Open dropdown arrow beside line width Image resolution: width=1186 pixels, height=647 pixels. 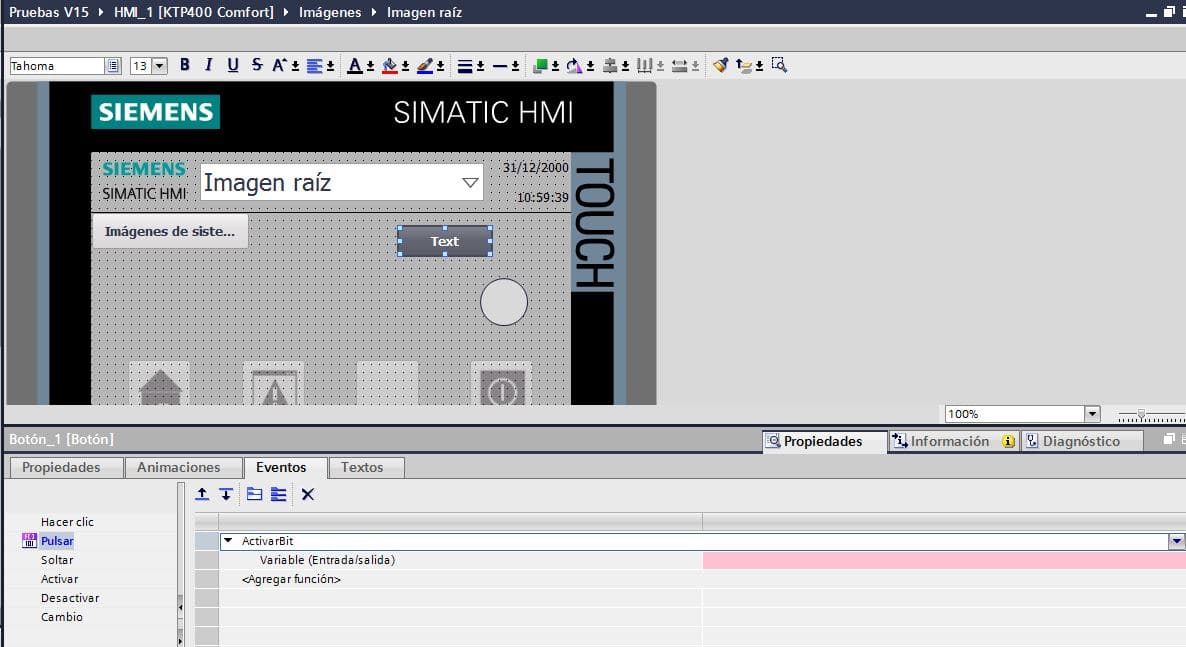(480, 67)
